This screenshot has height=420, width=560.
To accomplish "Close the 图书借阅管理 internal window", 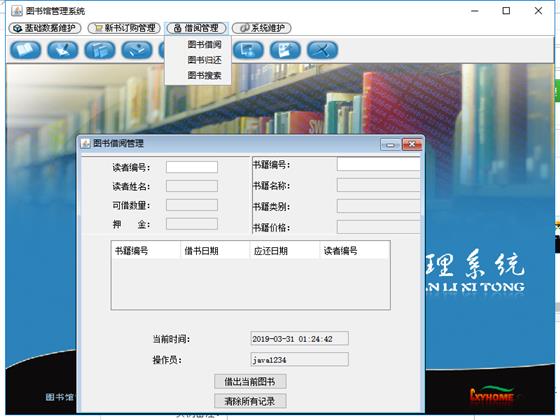I will pos(412,145).
